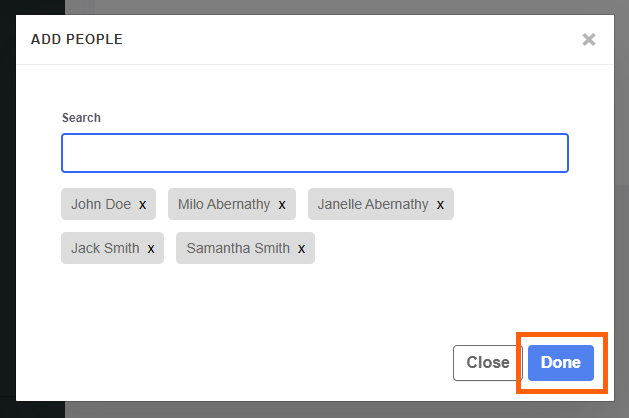629x418 pixels.
Task: Select the Milo Abernathy name chip
Action: coord(223,204)
